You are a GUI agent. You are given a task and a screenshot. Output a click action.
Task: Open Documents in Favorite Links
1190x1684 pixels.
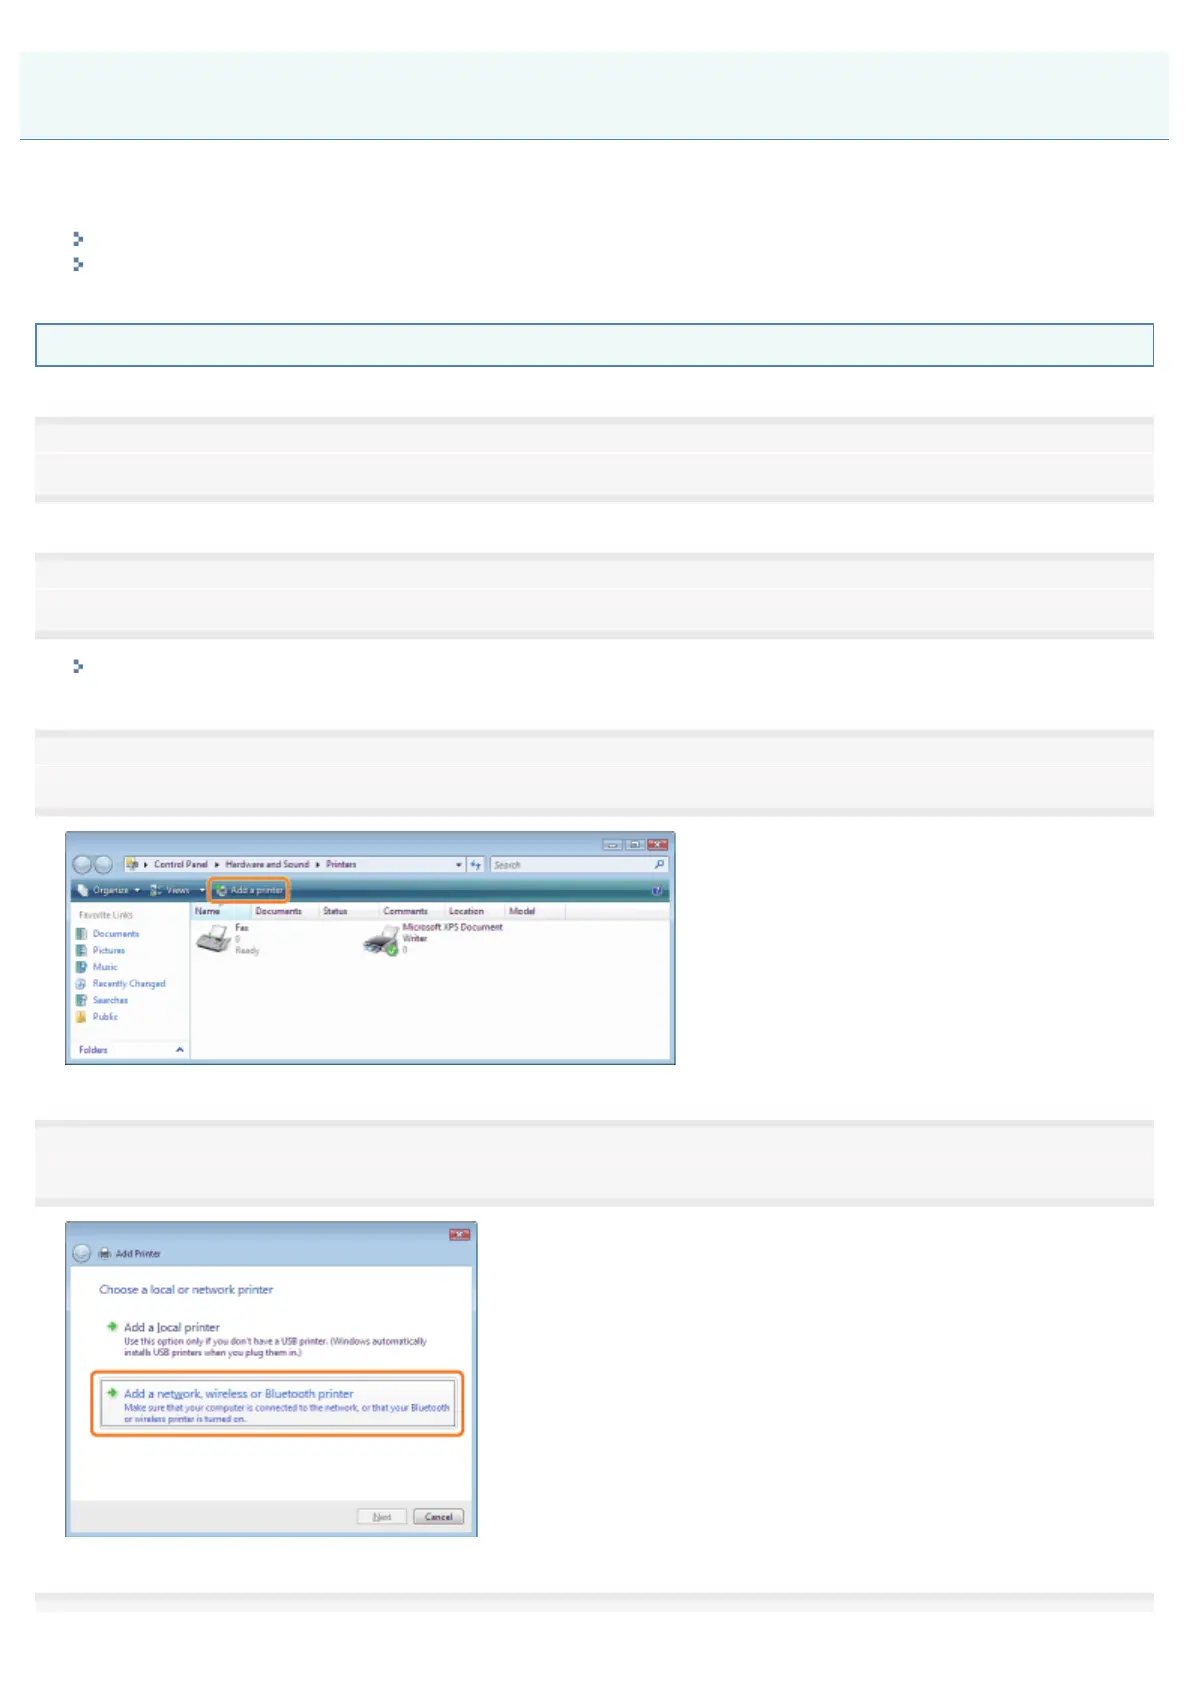coord(116,934)
